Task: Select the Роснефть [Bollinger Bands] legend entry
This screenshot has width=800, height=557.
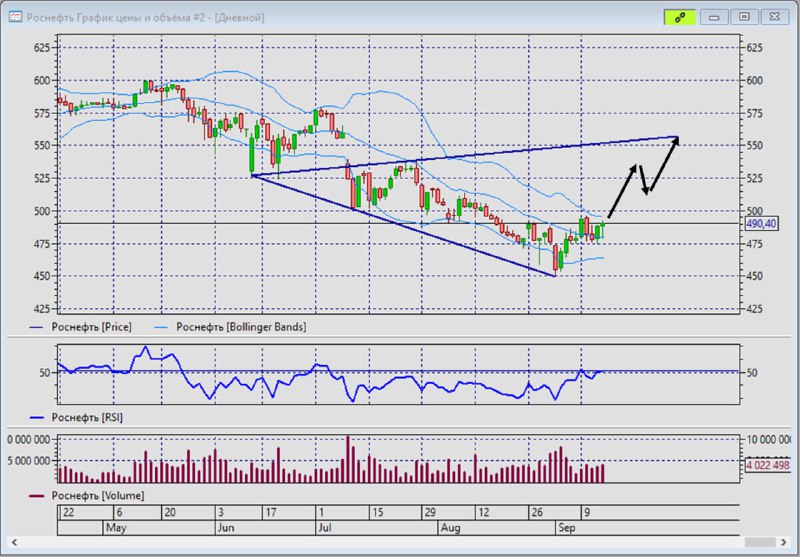Action: pyautogui.click(x=230, y=327)
